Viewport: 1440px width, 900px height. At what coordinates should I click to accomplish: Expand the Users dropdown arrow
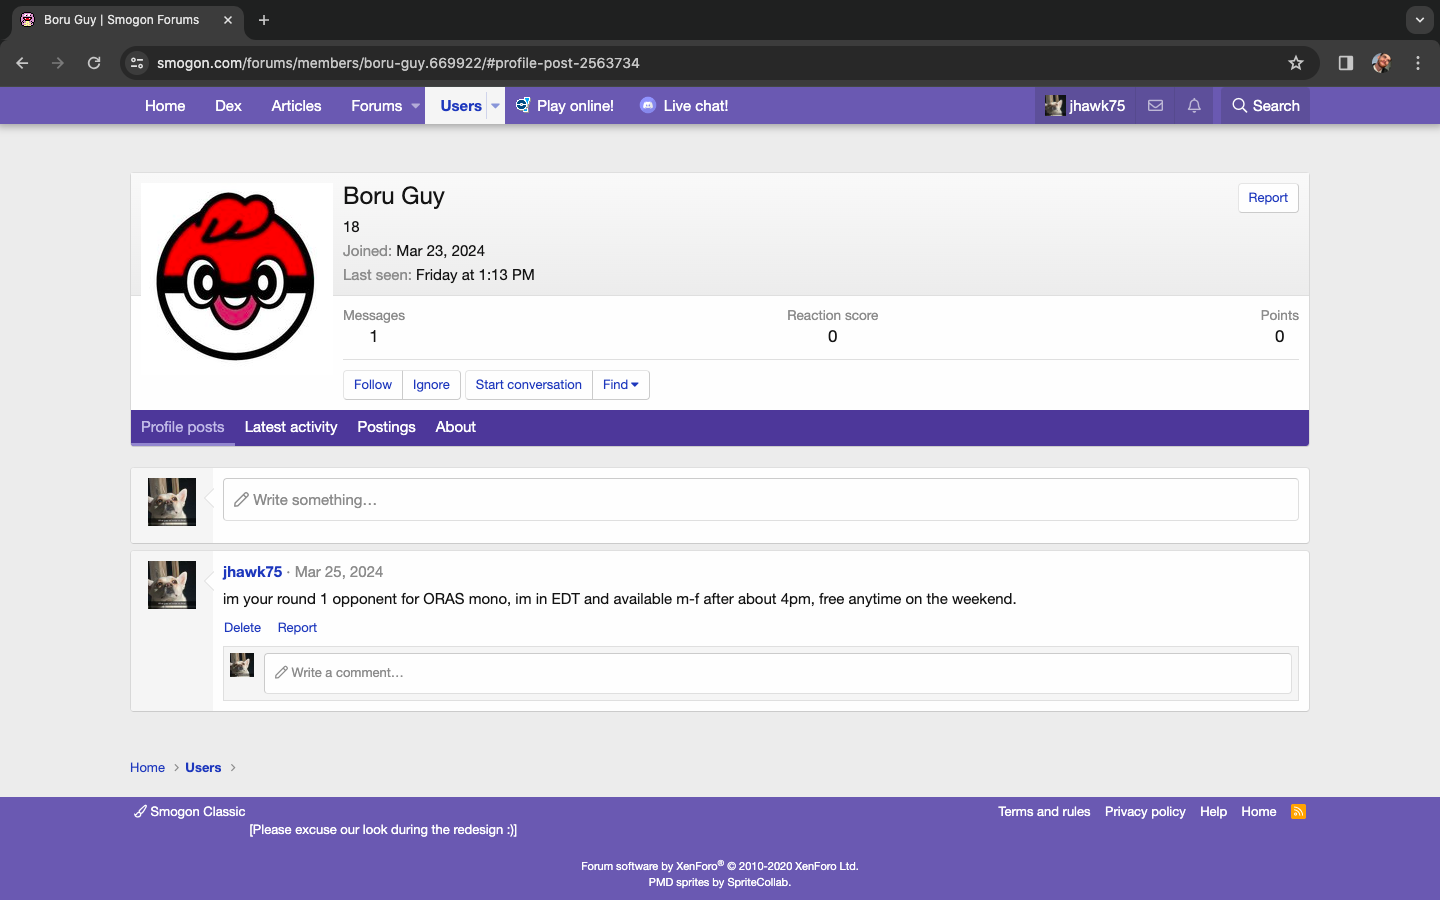pyautogui.click(x=495, y=106)
